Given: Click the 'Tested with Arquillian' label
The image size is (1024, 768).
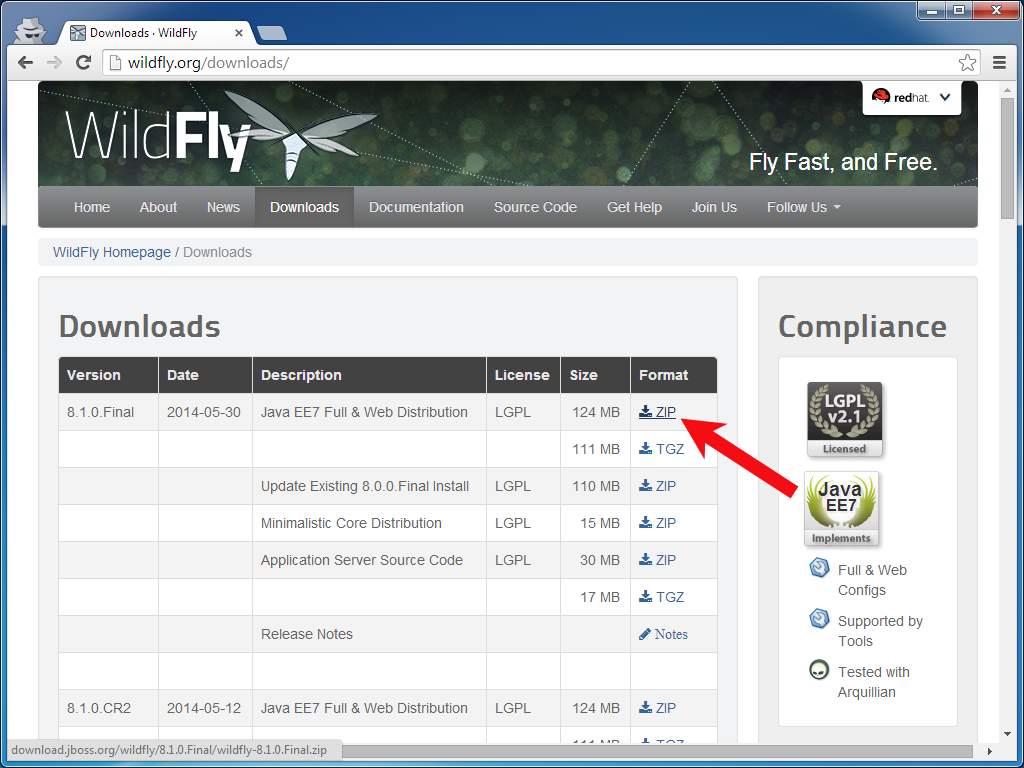Looking at the screenshot, I should click(874, 682).
